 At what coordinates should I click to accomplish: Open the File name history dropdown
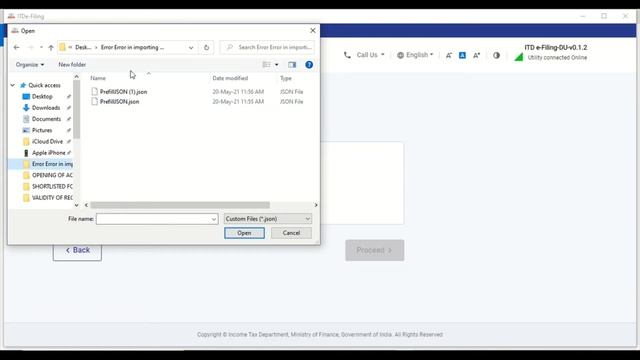[x=214, y=219]
